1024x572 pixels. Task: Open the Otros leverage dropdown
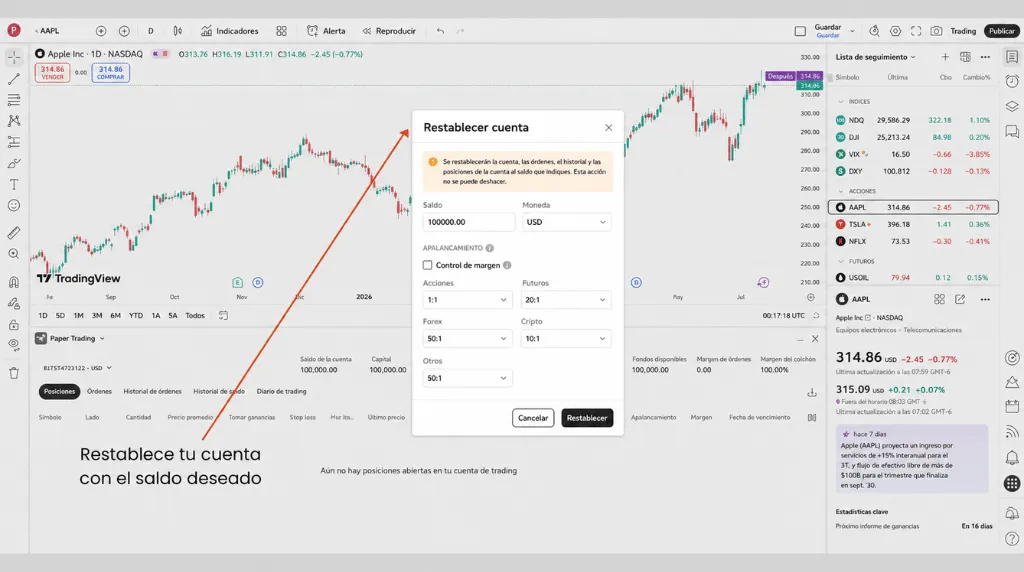coord(467,378)
